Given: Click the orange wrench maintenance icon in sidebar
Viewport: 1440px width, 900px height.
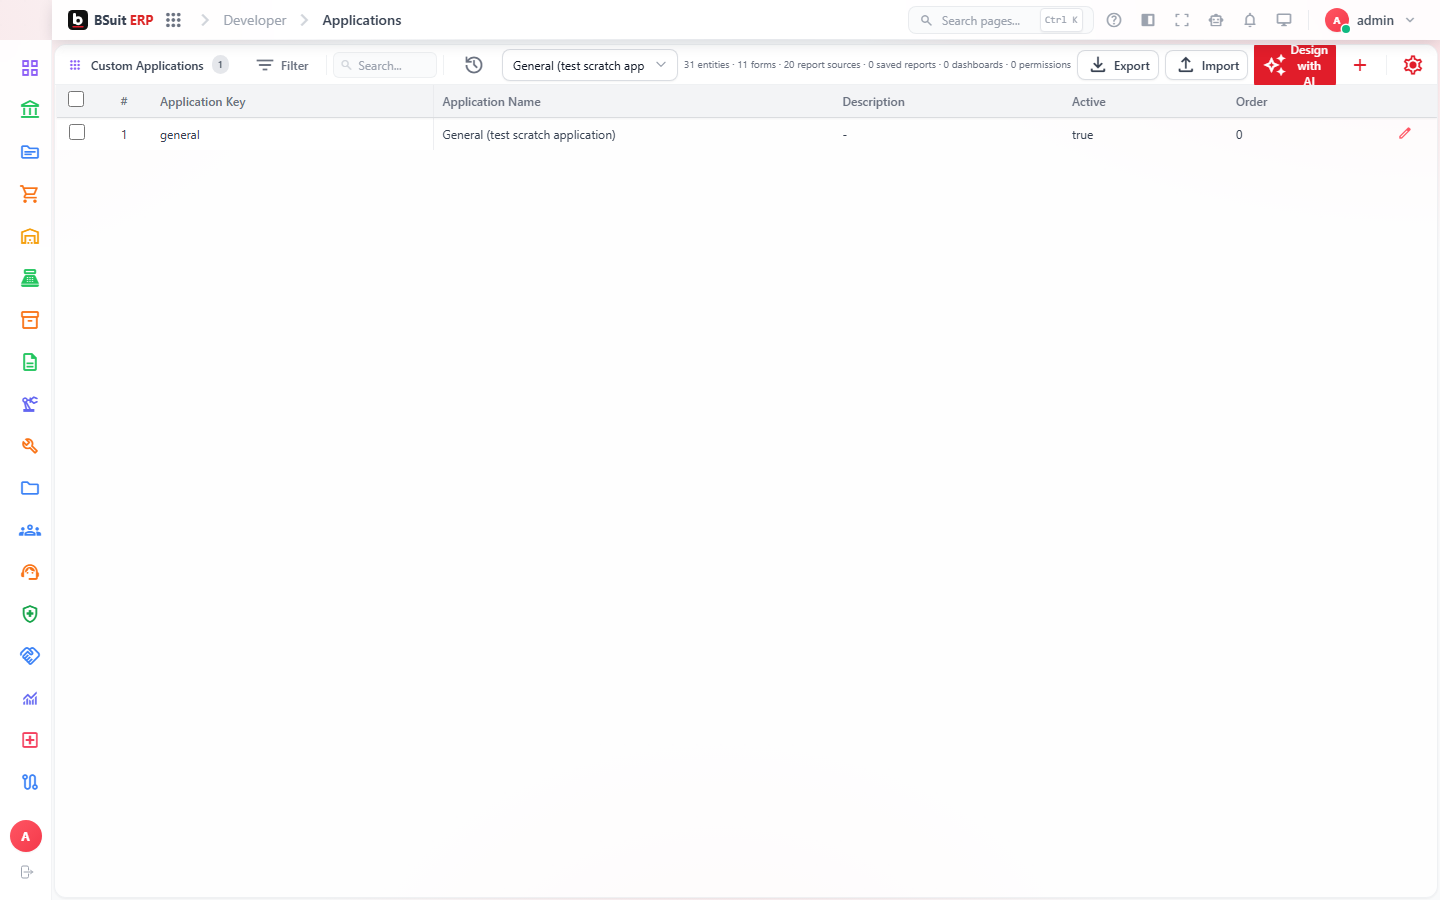Looking at the screenshot, I should point(30,446).
